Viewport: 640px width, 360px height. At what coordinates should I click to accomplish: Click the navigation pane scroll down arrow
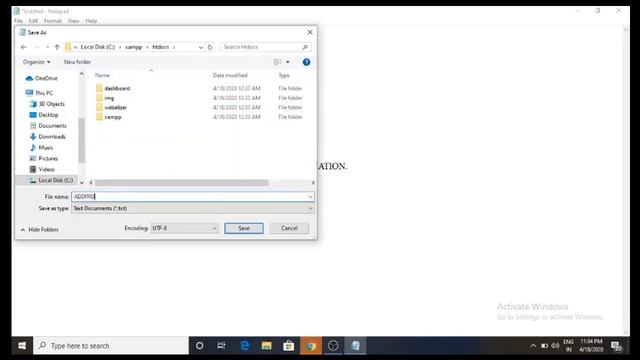[82, 182]
